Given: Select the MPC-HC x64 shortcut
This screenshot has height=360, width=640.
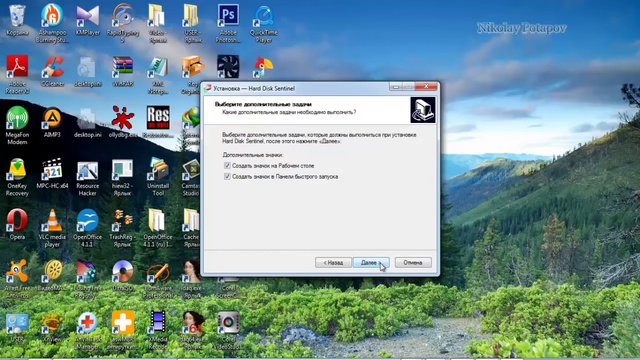Looking at the screenshot, I should [52, 173].
